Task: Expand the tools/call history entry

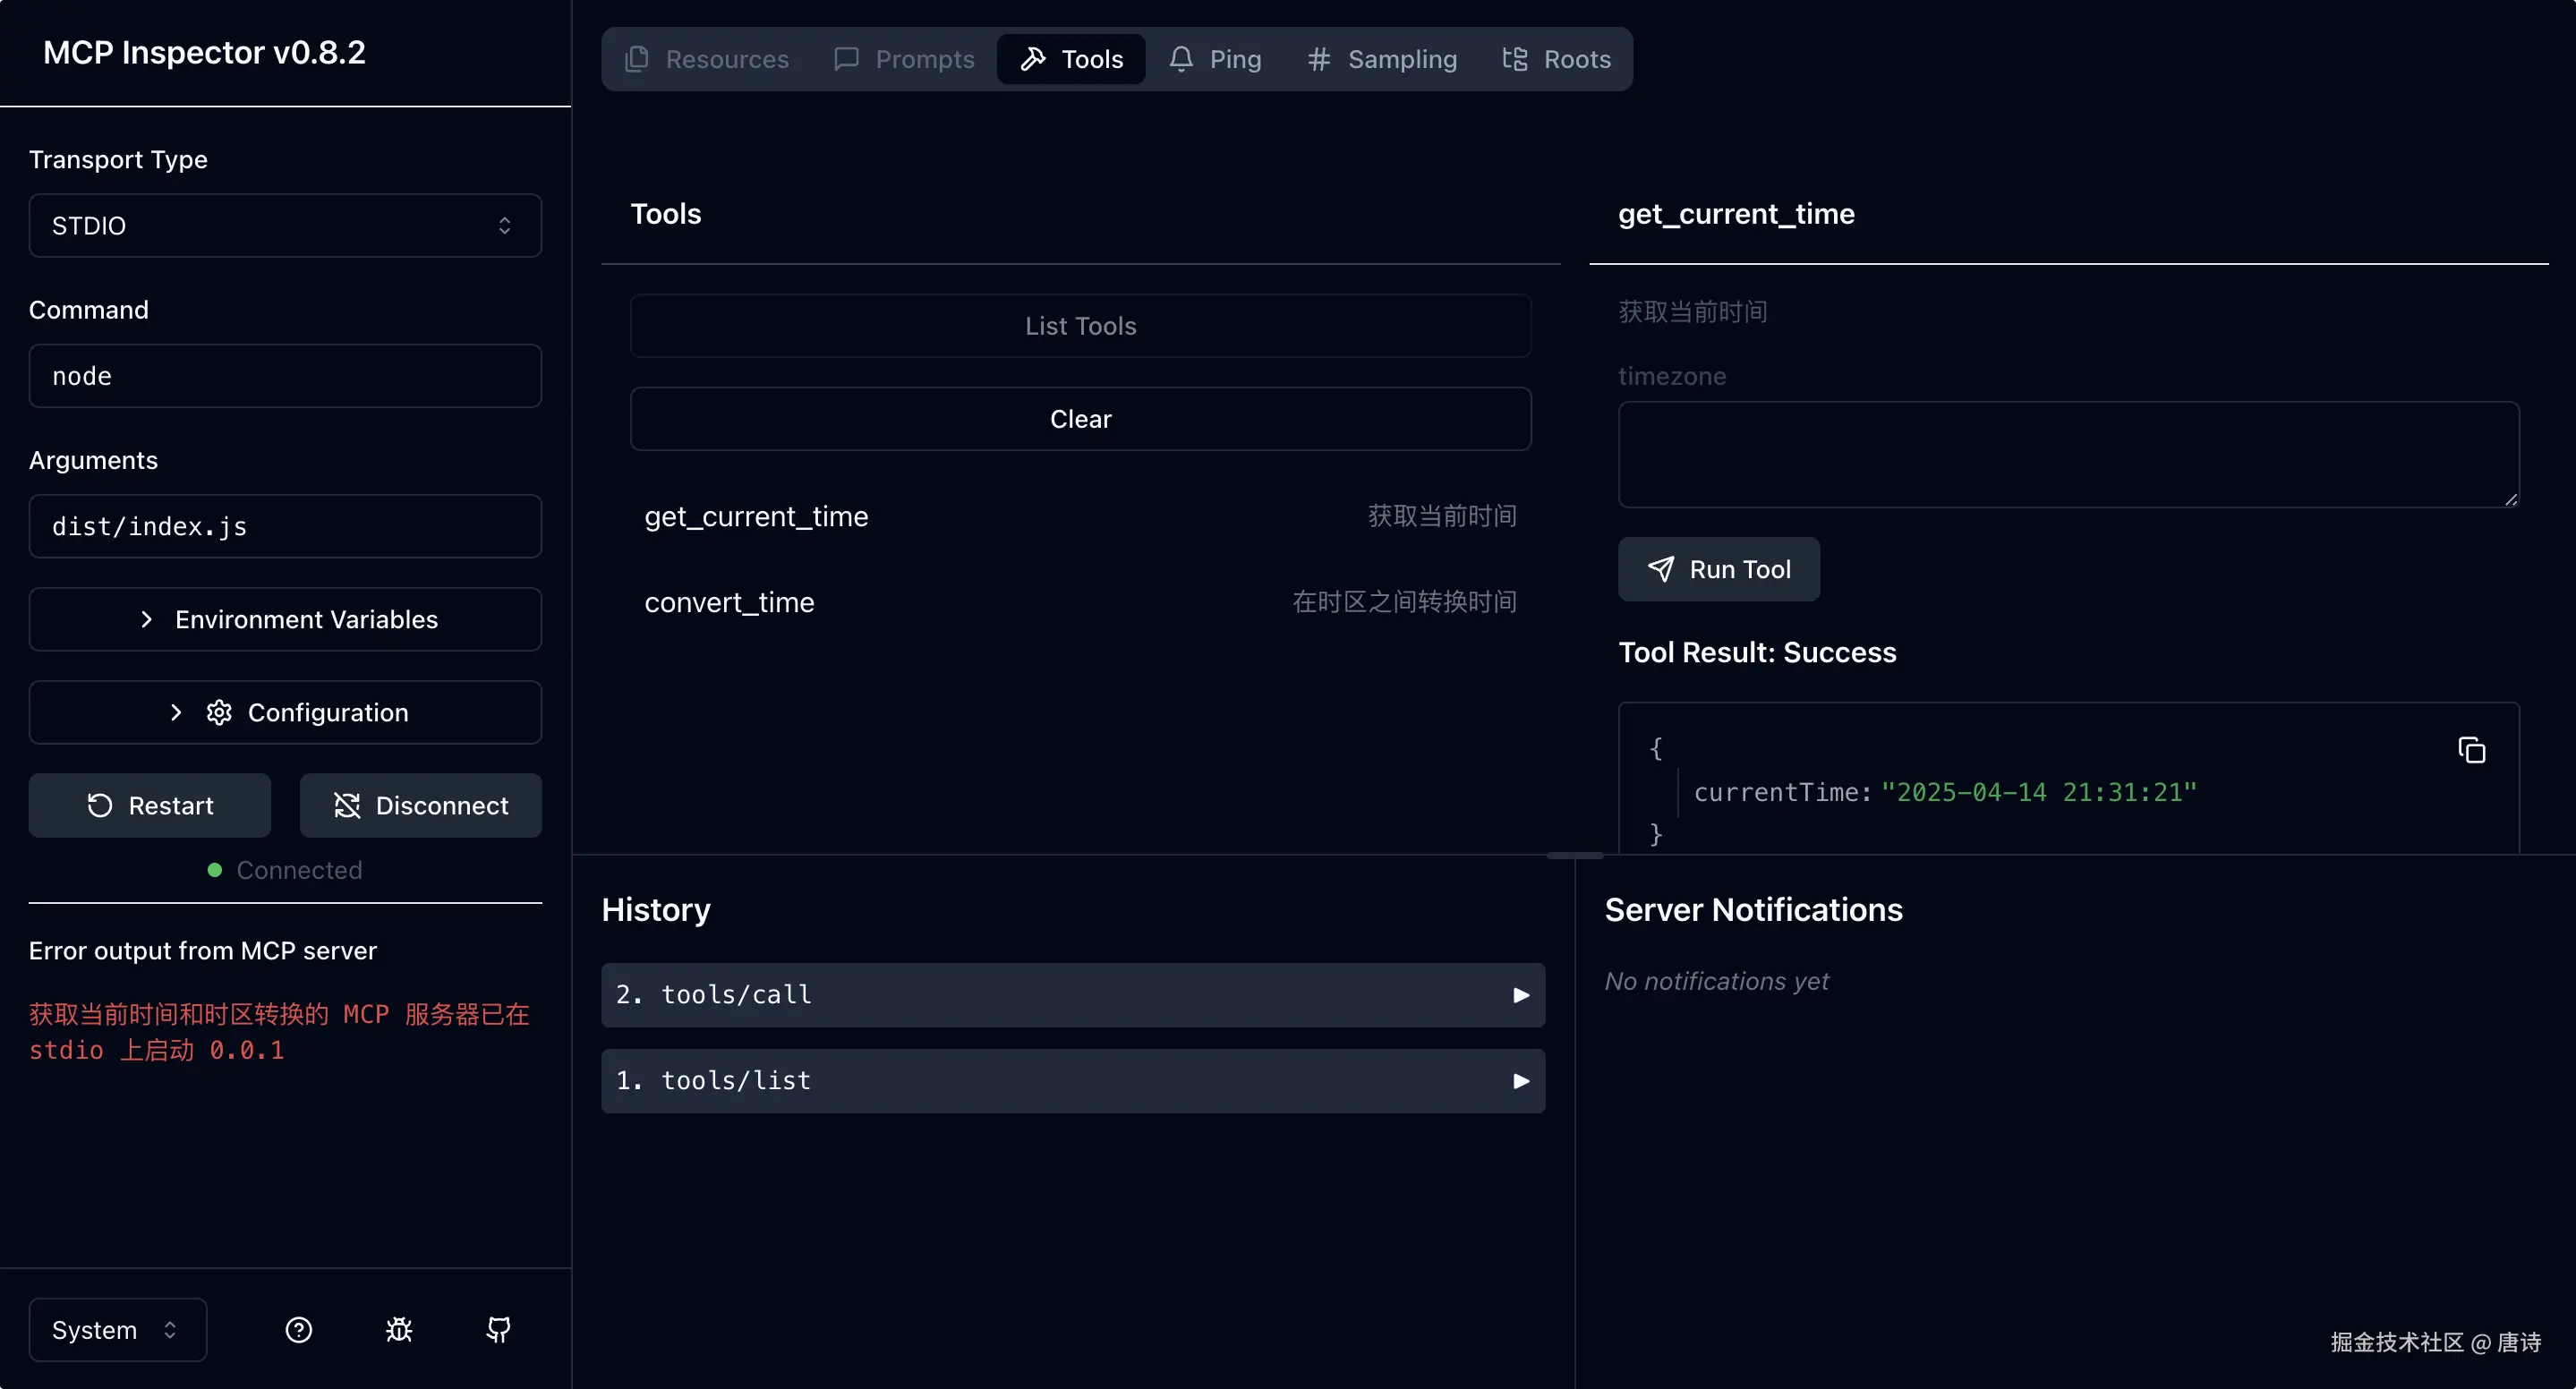Action: point(1072,994)
